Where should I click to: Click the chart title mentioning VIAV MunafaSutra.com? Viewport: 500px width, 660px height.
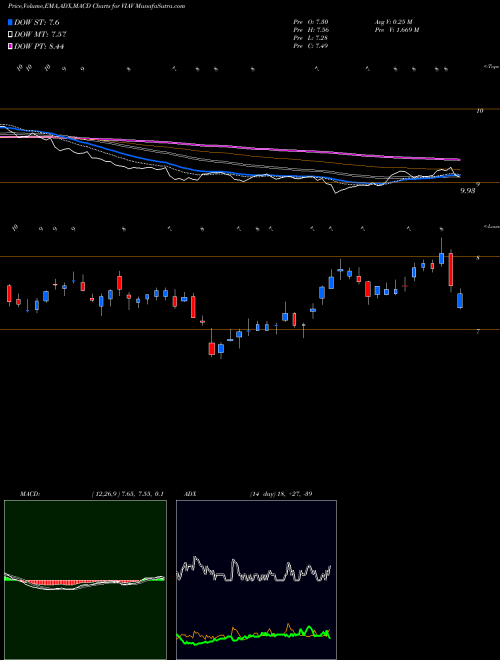pos(96,6)
